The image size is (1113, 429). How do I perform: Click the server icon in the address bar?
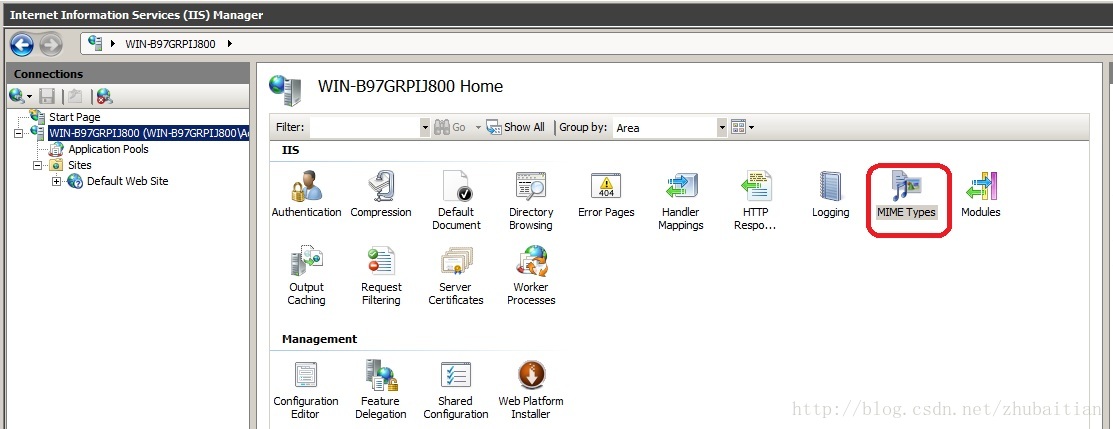[96, 44]
